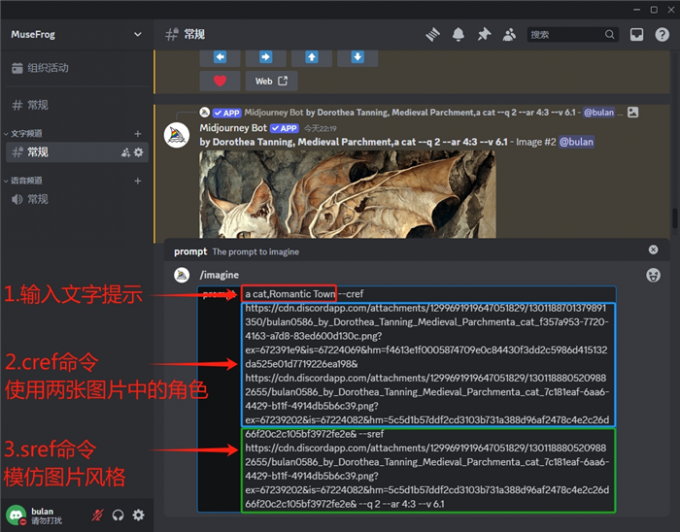Show pinned messages
The width and height of the screenshot is (680, 532).
[484, 34]
